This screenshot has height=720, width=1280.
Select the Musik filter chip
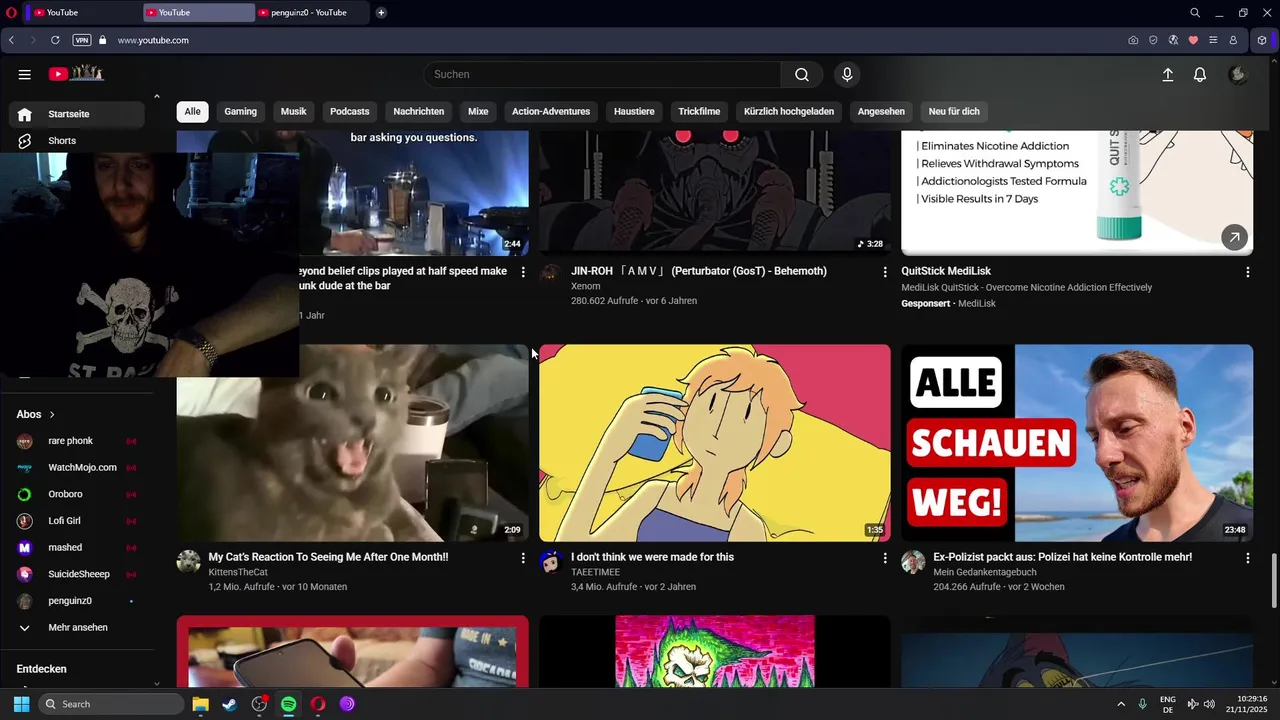click(x=294, y=111)
